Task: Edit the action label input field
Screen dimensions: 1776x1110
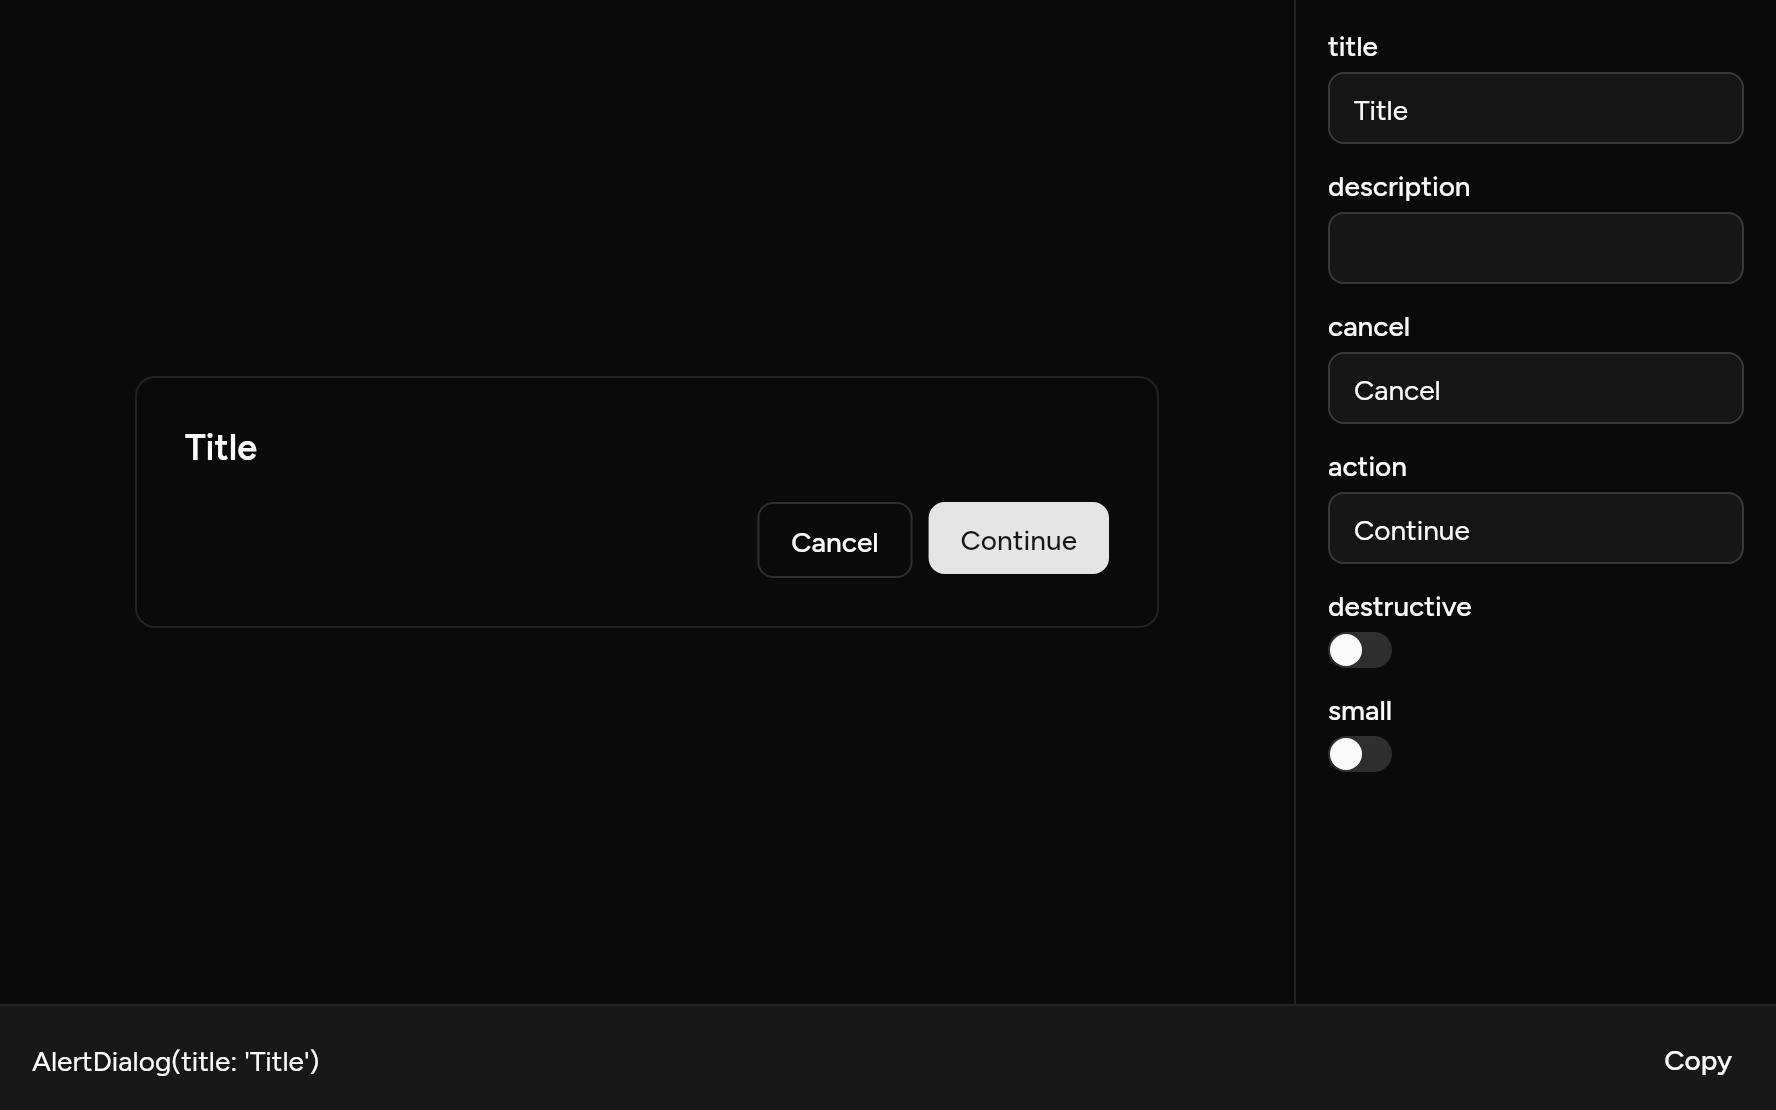Action: (x=1535, y=528)
